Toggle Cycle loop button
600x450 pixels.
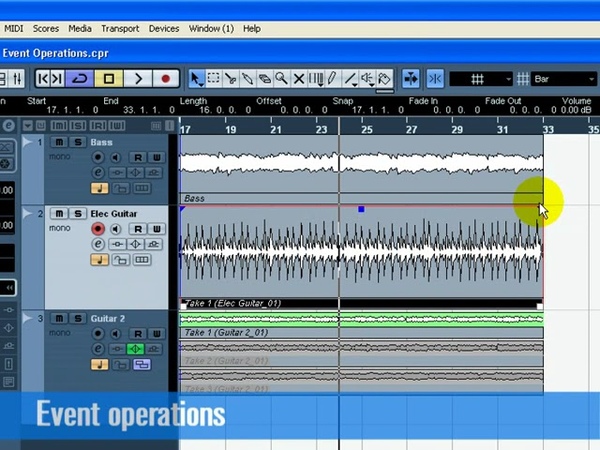79,79
